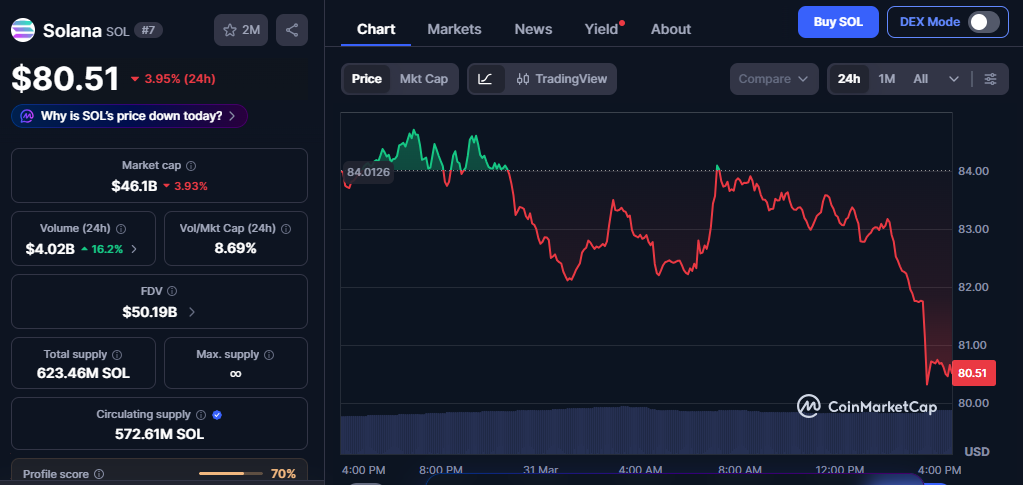Click Circulating supply verified badge
The width and height of the screenshot is (1023, 485).
click(x=217, y=414)
